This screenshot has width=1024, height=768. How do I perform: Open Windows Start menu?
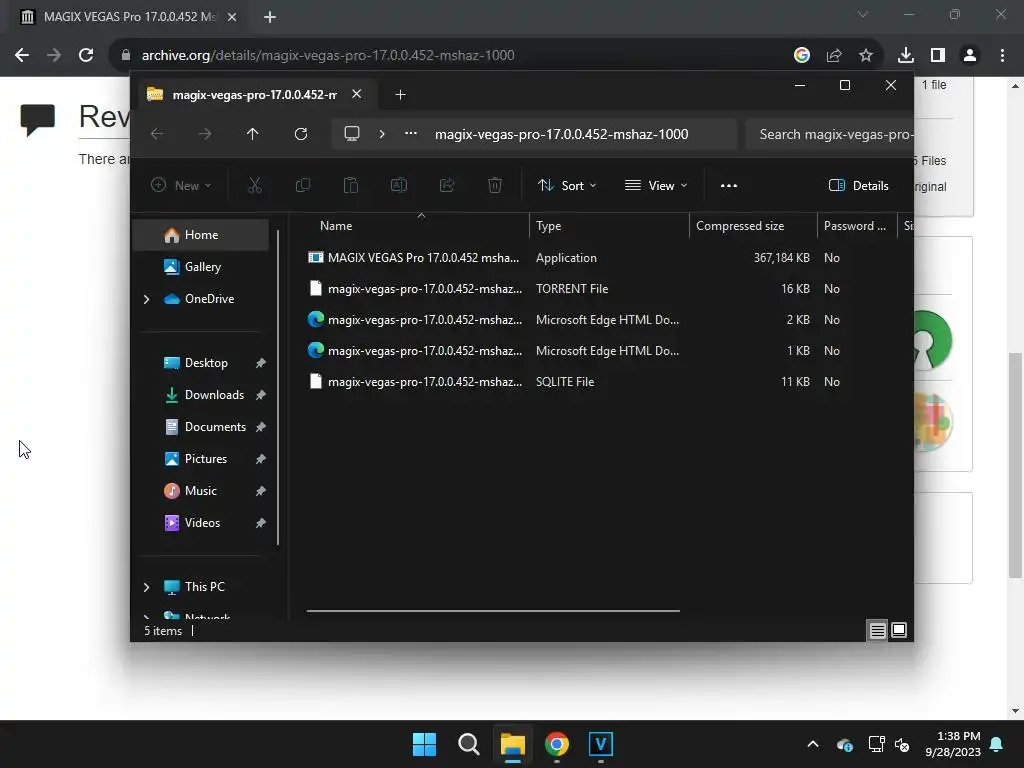(424, 744)
